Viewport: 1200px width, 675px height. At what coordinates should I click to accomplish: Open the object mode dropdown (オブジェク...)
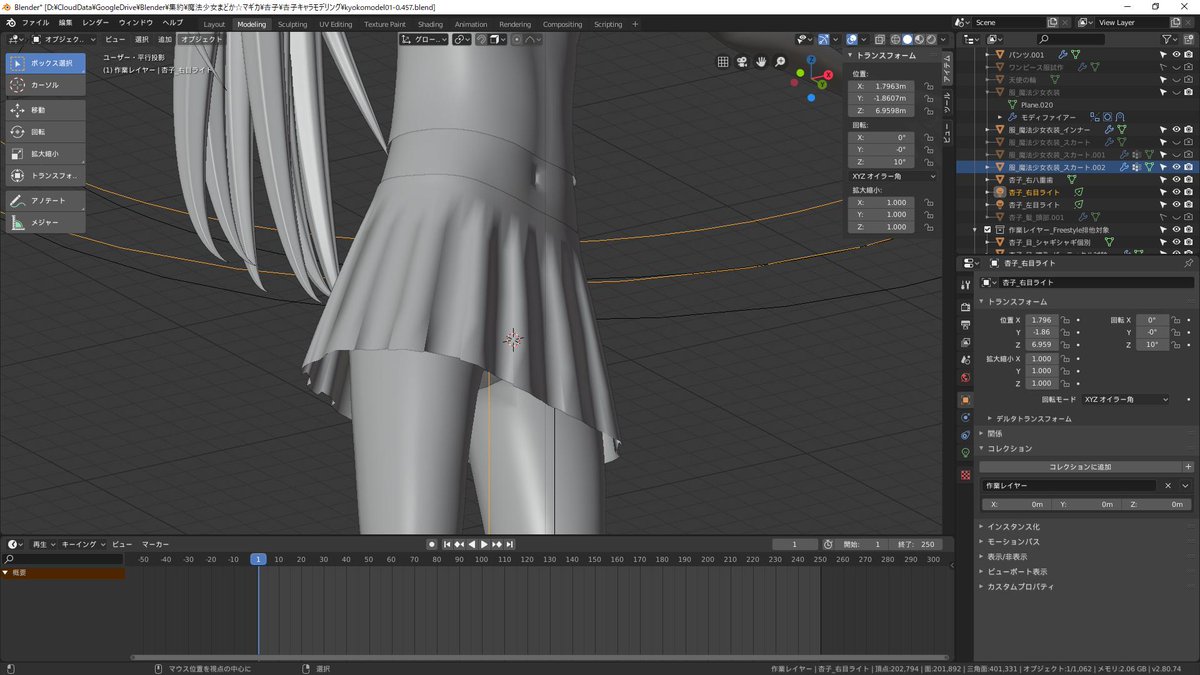click(64, 39)
